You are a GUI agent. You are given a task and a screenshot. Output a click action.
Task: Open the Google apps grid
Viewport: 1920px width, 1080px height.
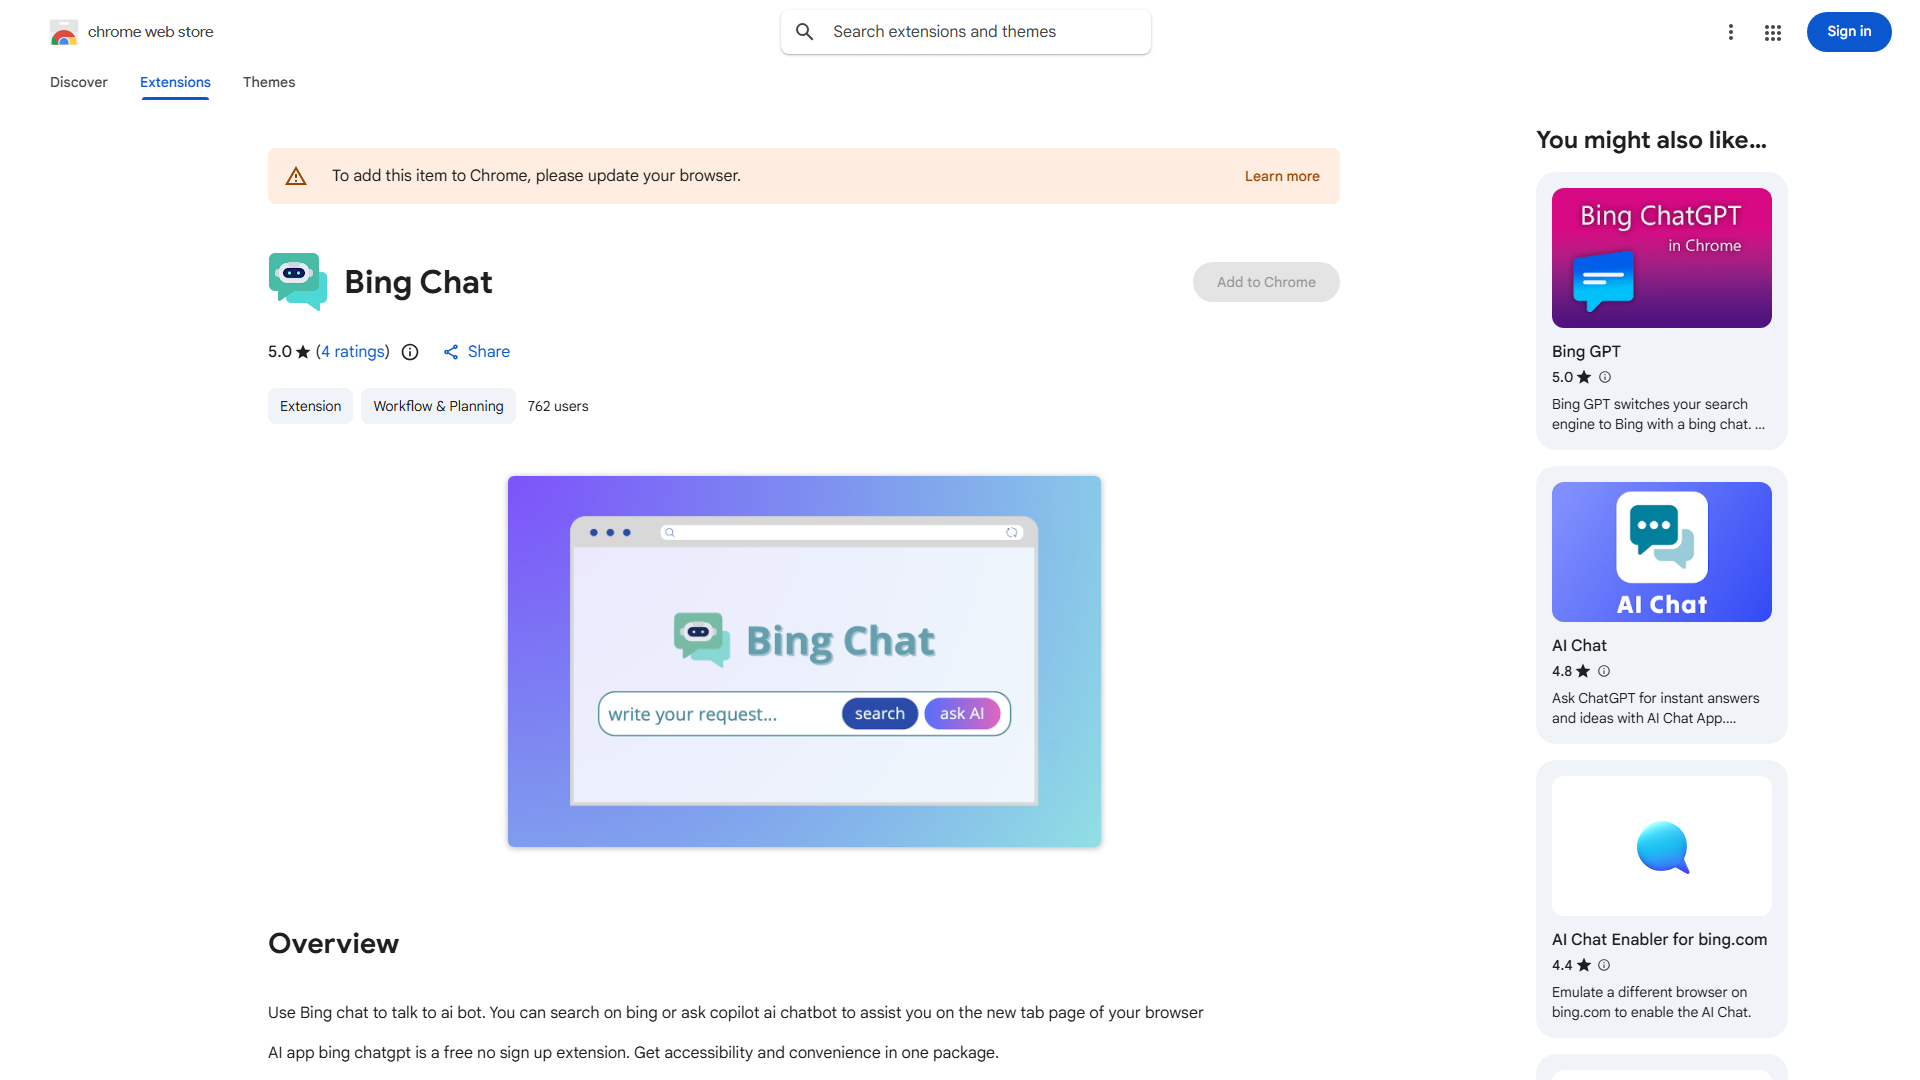coord(1773,33)
